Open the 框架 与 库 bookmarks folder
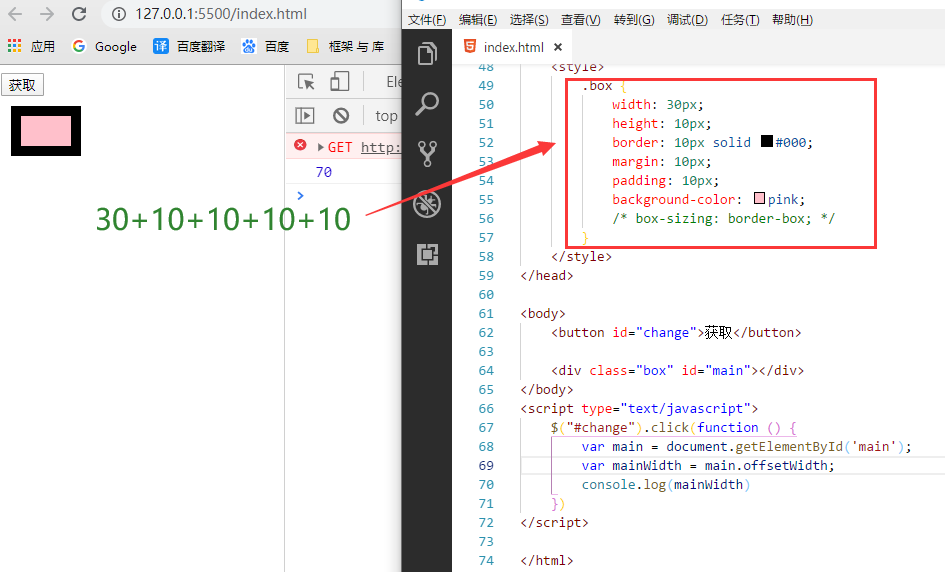The width and height of the screenshot is (945, 572). pos(345,46)
